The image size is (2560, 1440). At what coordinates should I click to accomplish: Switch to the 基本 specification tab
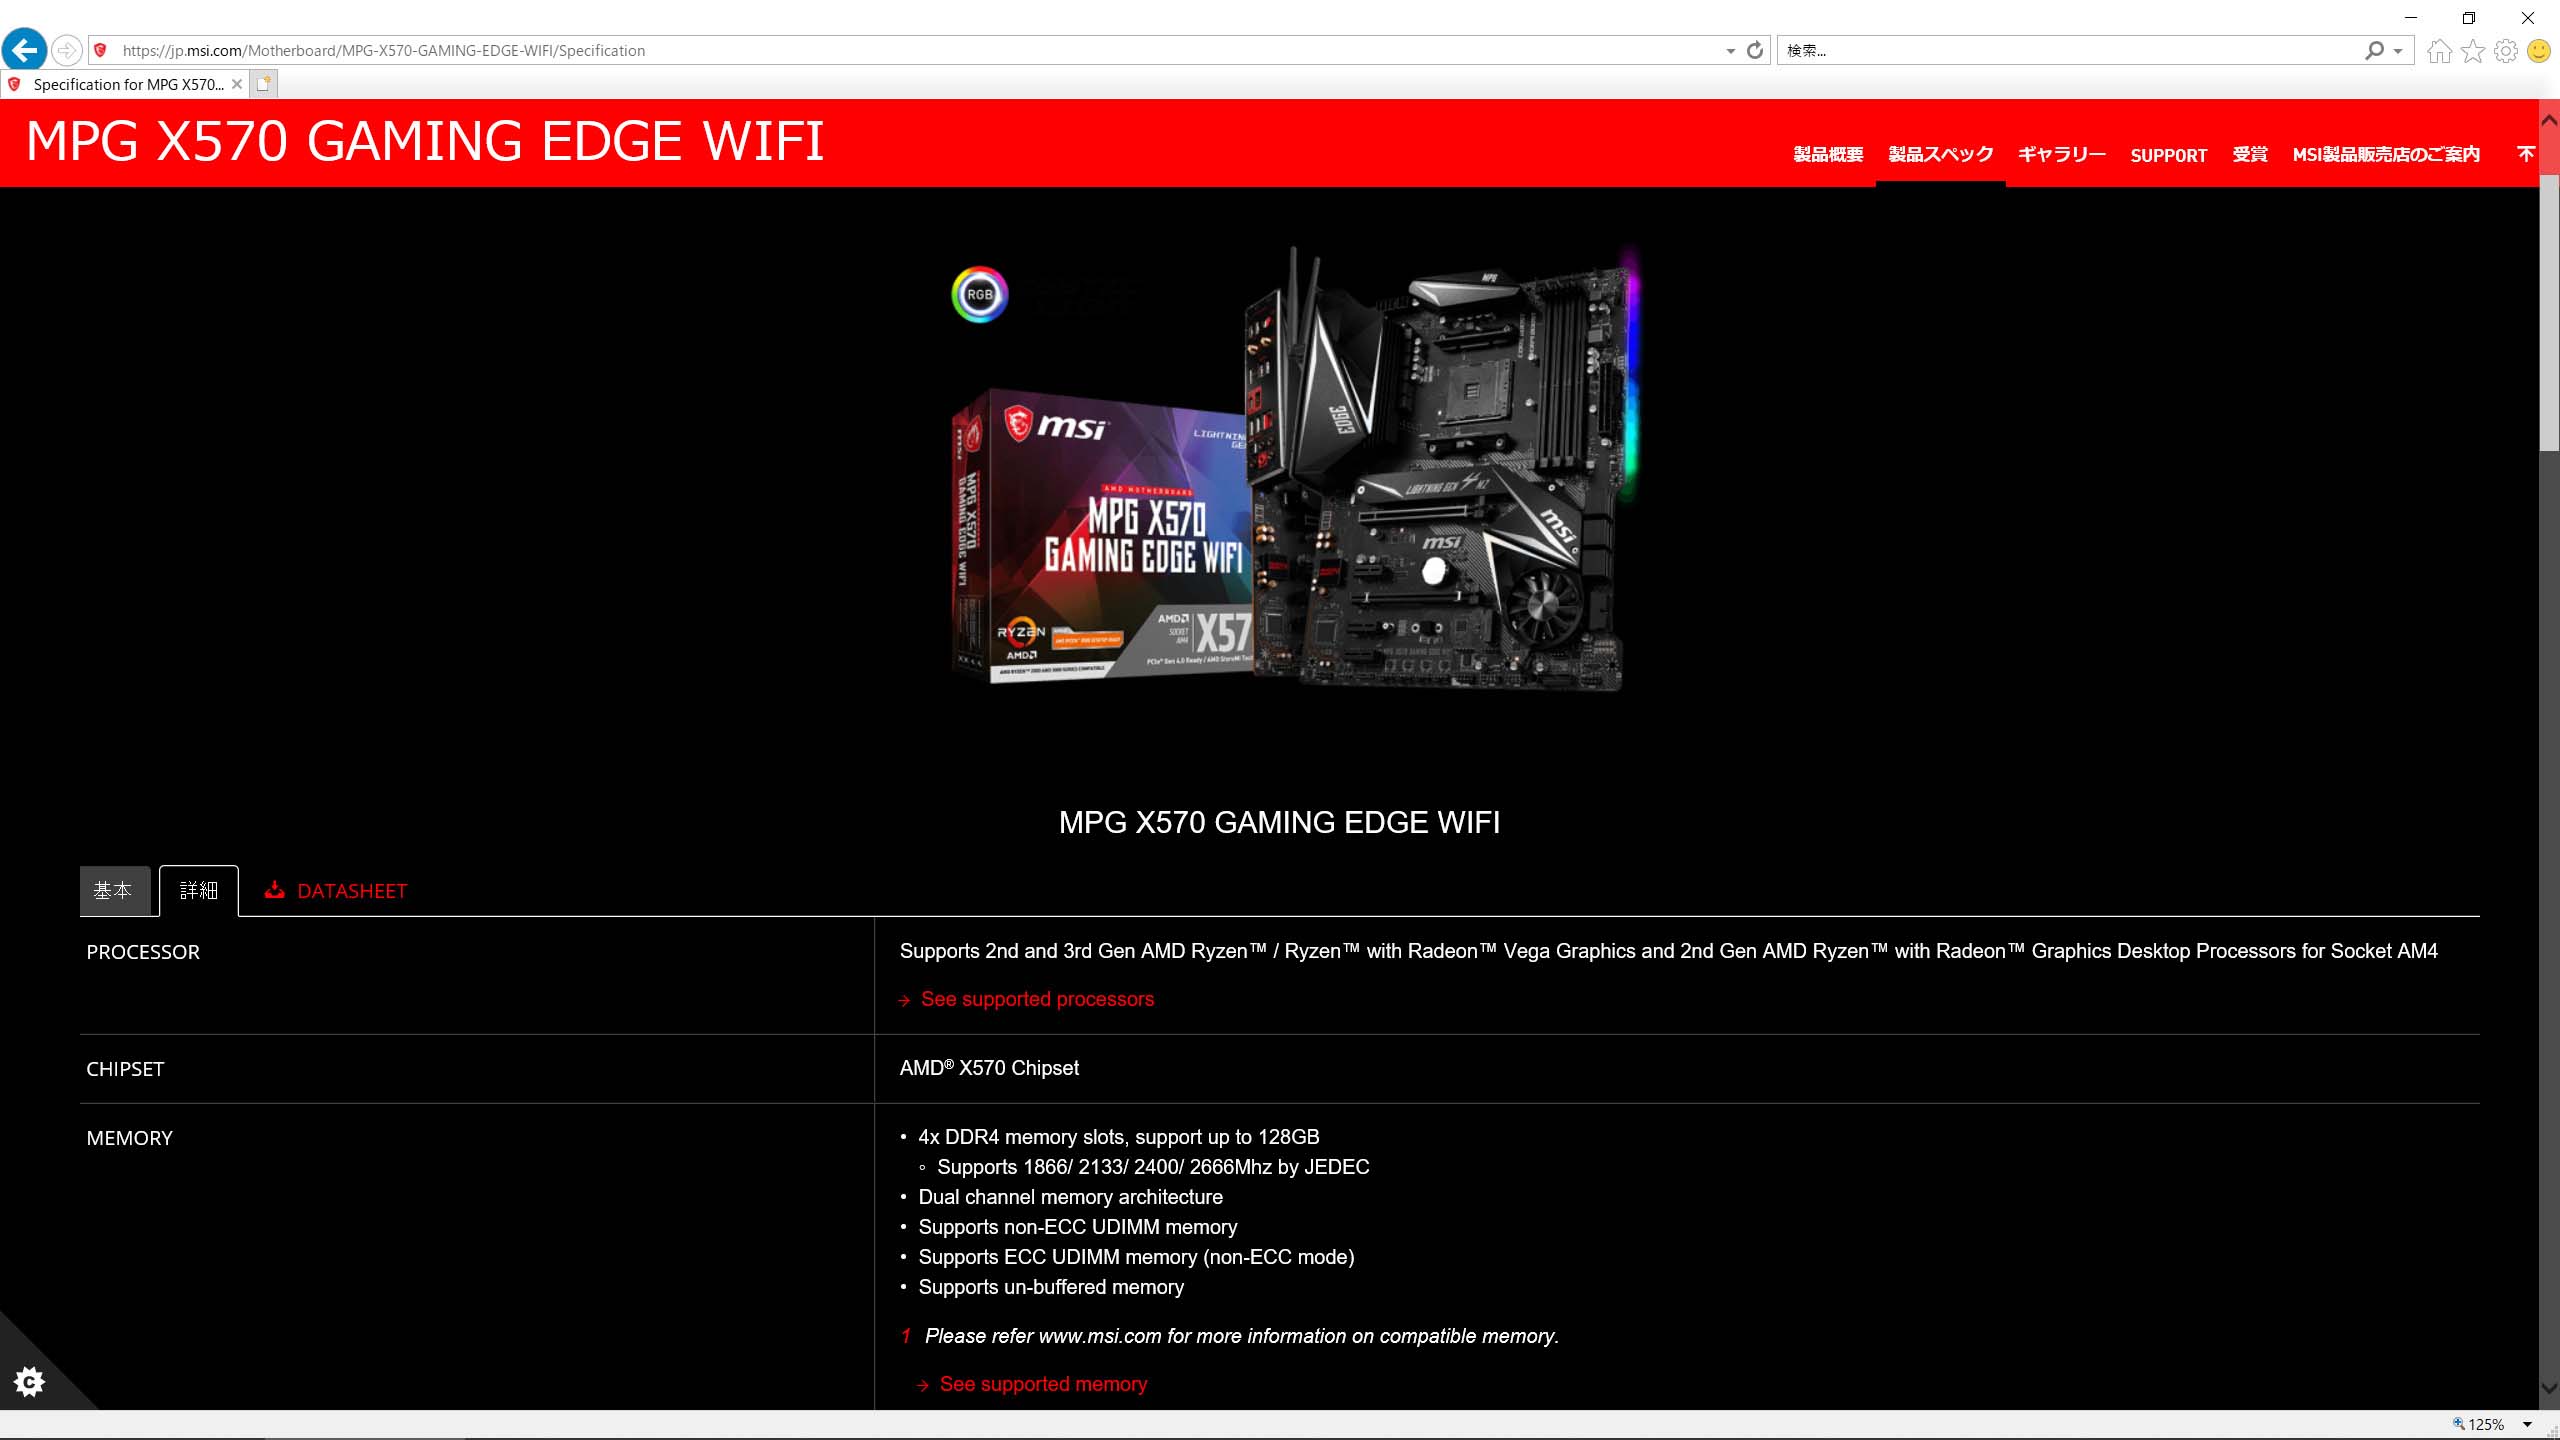(x=115, y=890)
